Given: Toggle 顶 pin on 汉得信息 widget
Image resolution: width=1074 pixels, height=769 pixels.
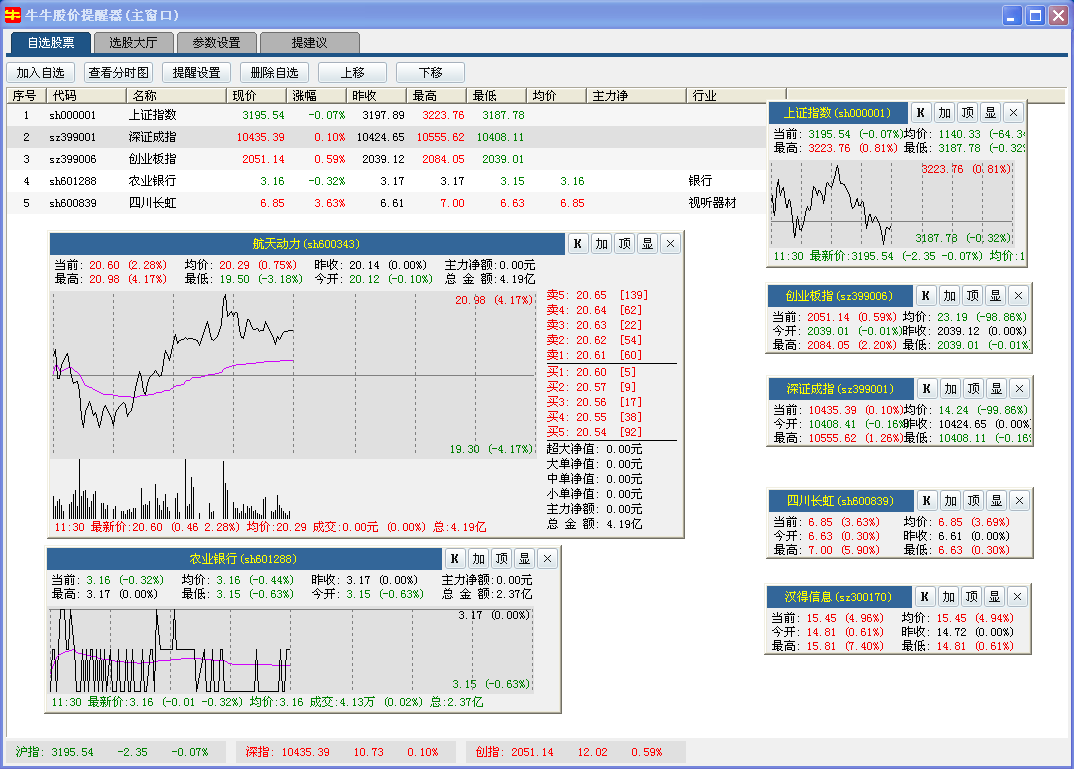Looking at the screenshot, I should [972, 597].
